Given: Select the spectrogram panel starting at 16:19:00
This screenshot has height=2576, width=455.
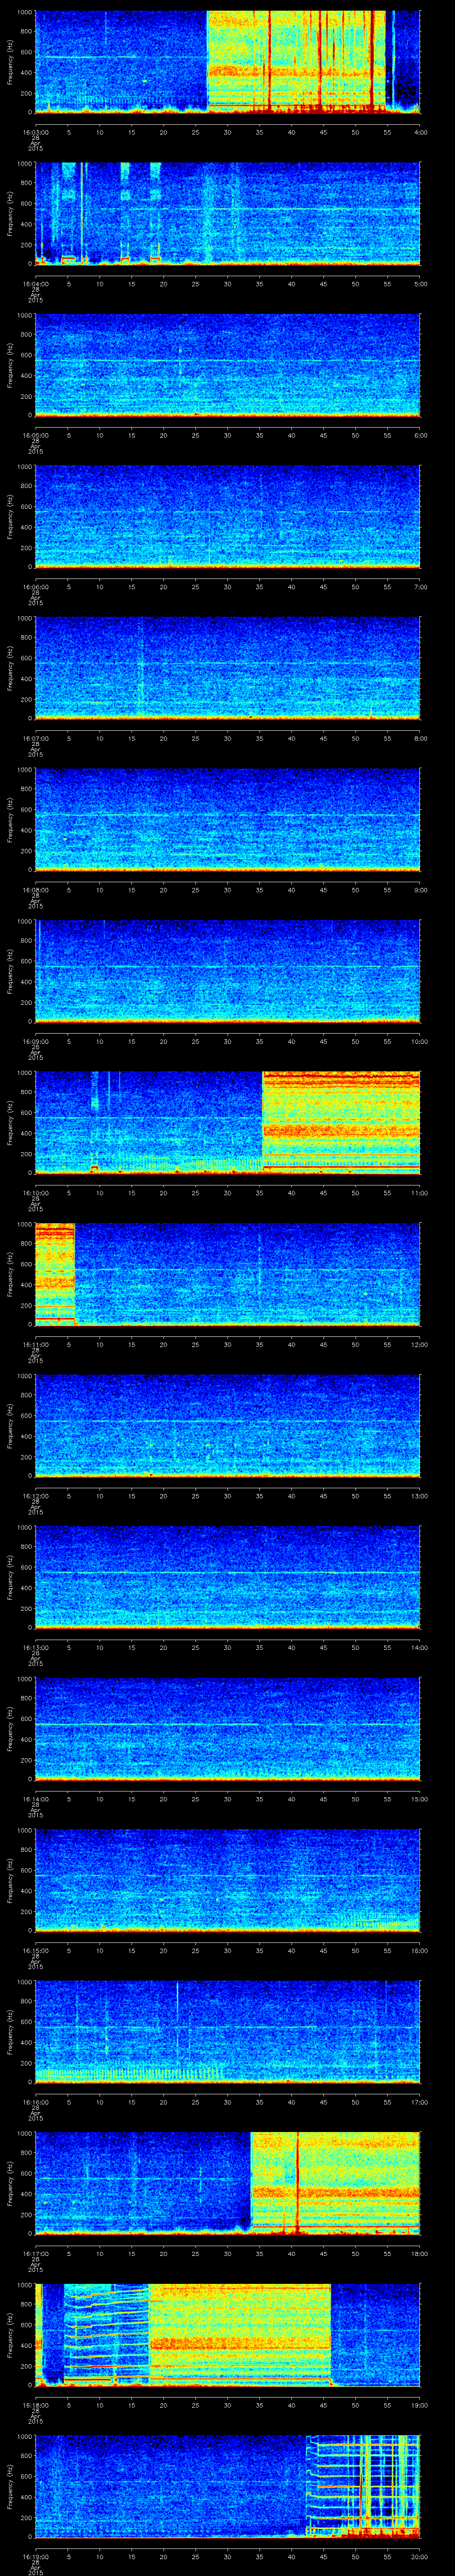Looking at the screenshot, I should pos(228,2487).
